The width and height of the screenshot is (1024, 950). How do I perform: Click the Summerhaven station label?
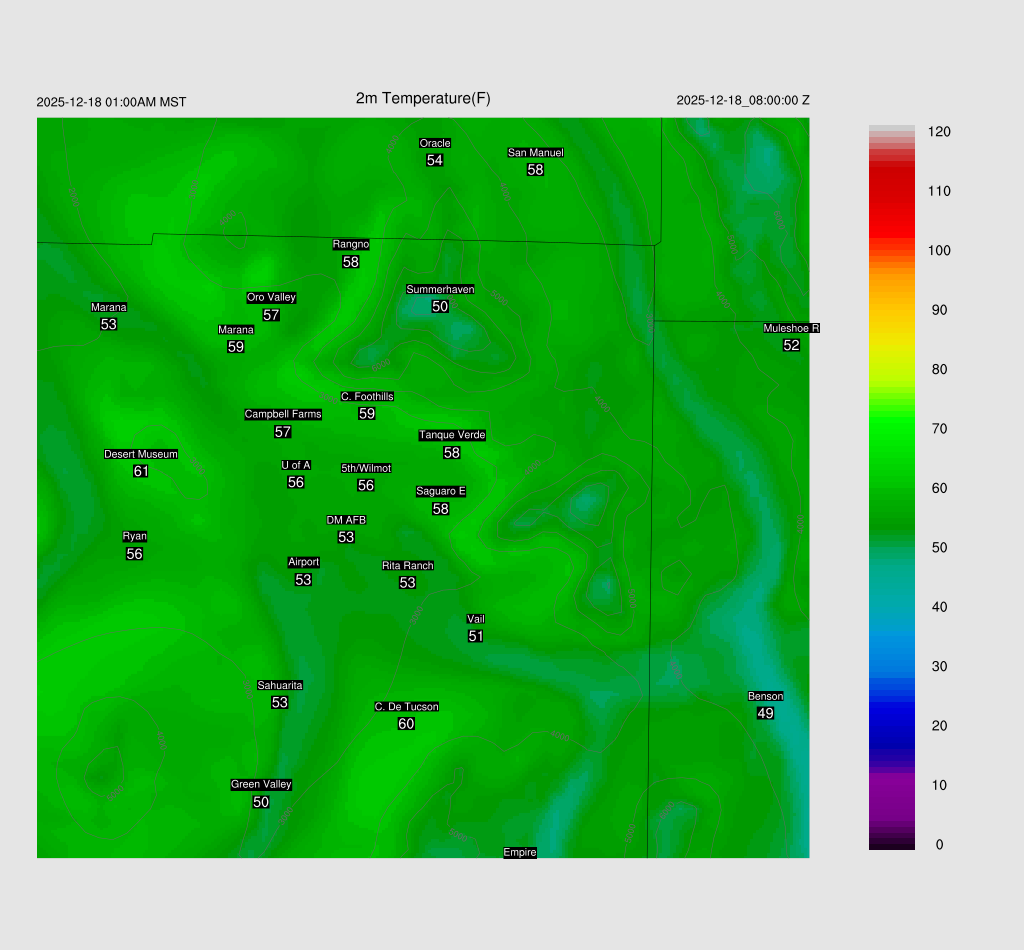point(440,290)
